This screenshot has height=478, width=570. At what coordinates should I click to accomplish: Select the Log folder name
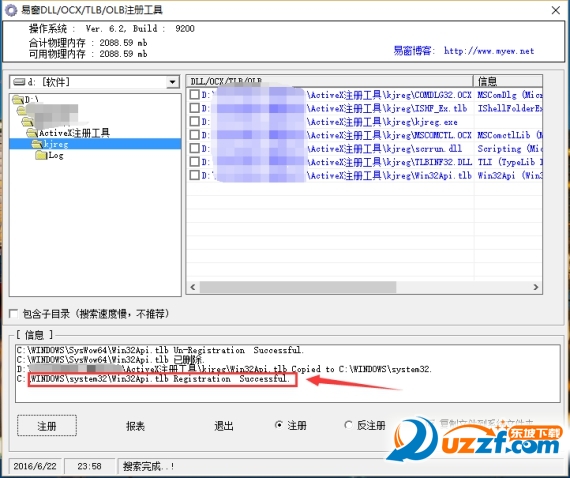[56, 156]
